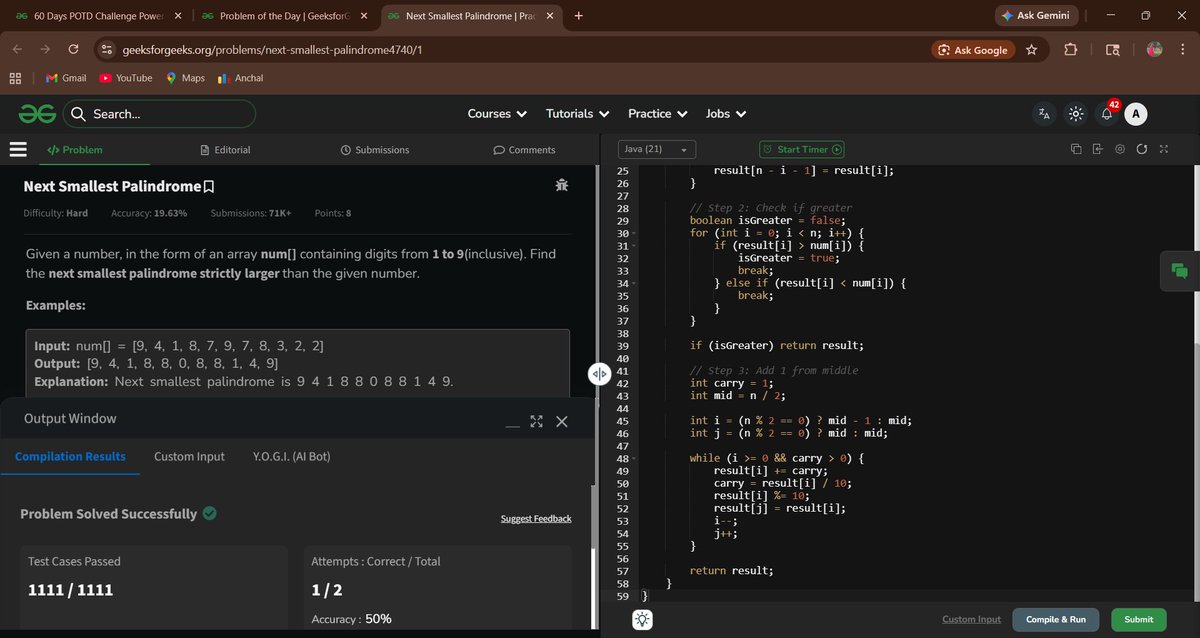
Task: Open the browser extensions puzzle icon
Action: [1072, 50]
